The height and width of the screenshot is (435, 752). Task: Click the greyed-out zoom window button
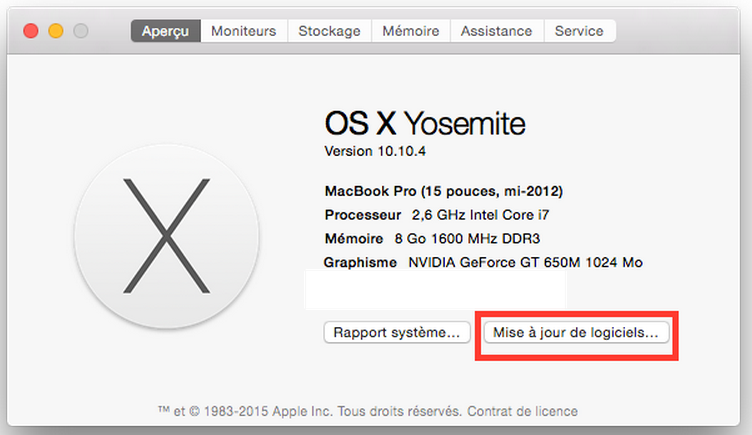click(81, 31)
